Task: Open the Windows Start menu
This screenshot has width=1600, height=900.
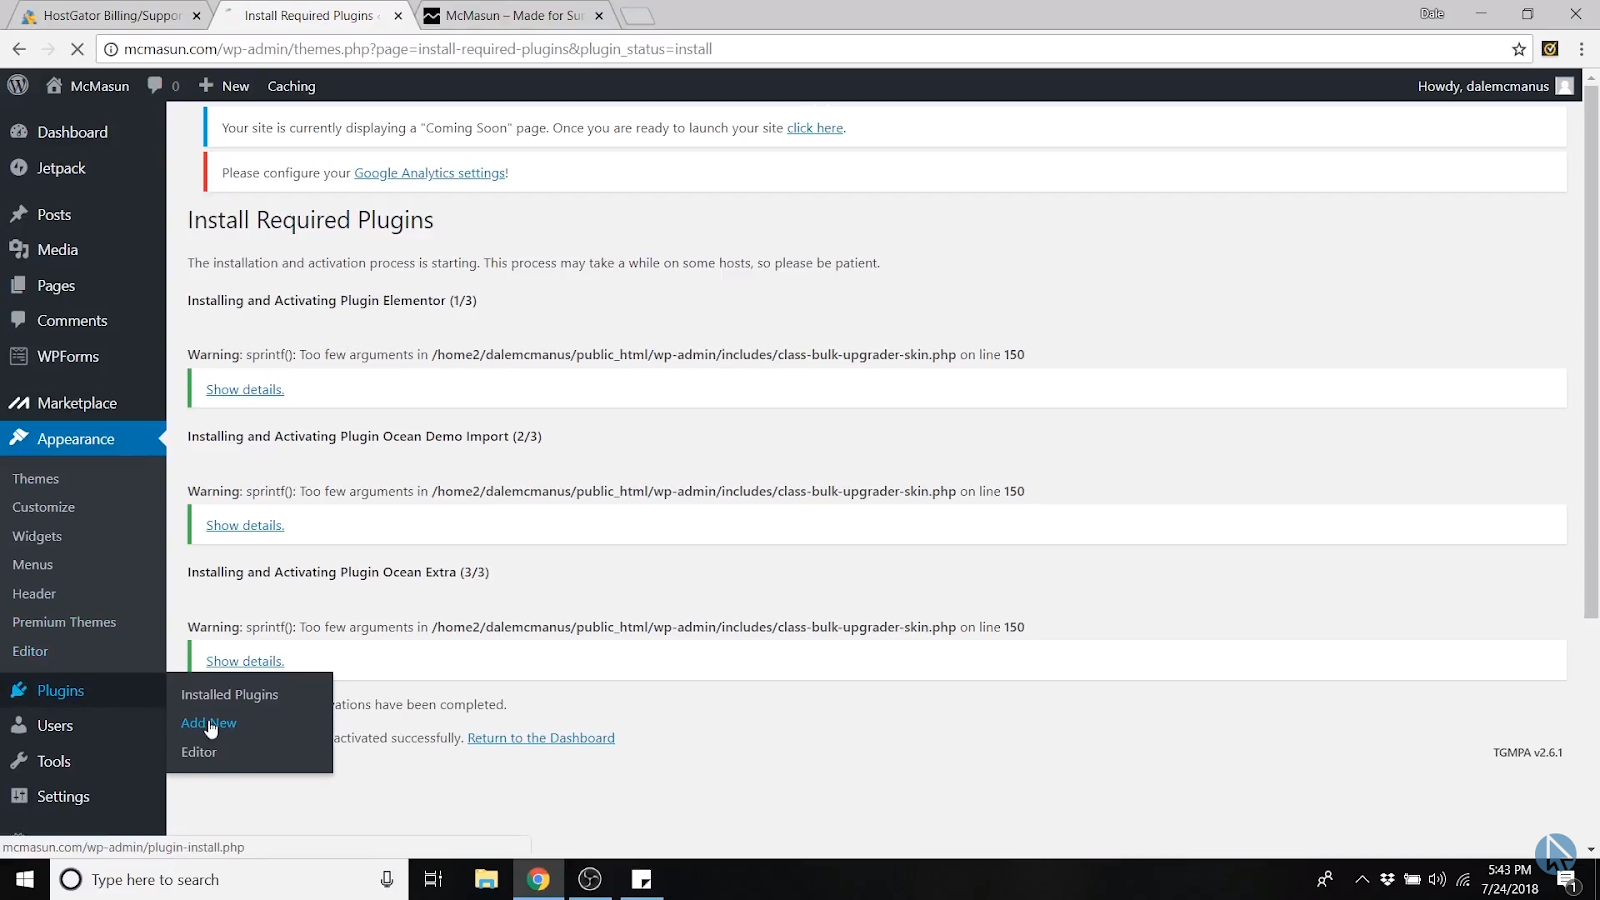Action: [x=25, y=879]
